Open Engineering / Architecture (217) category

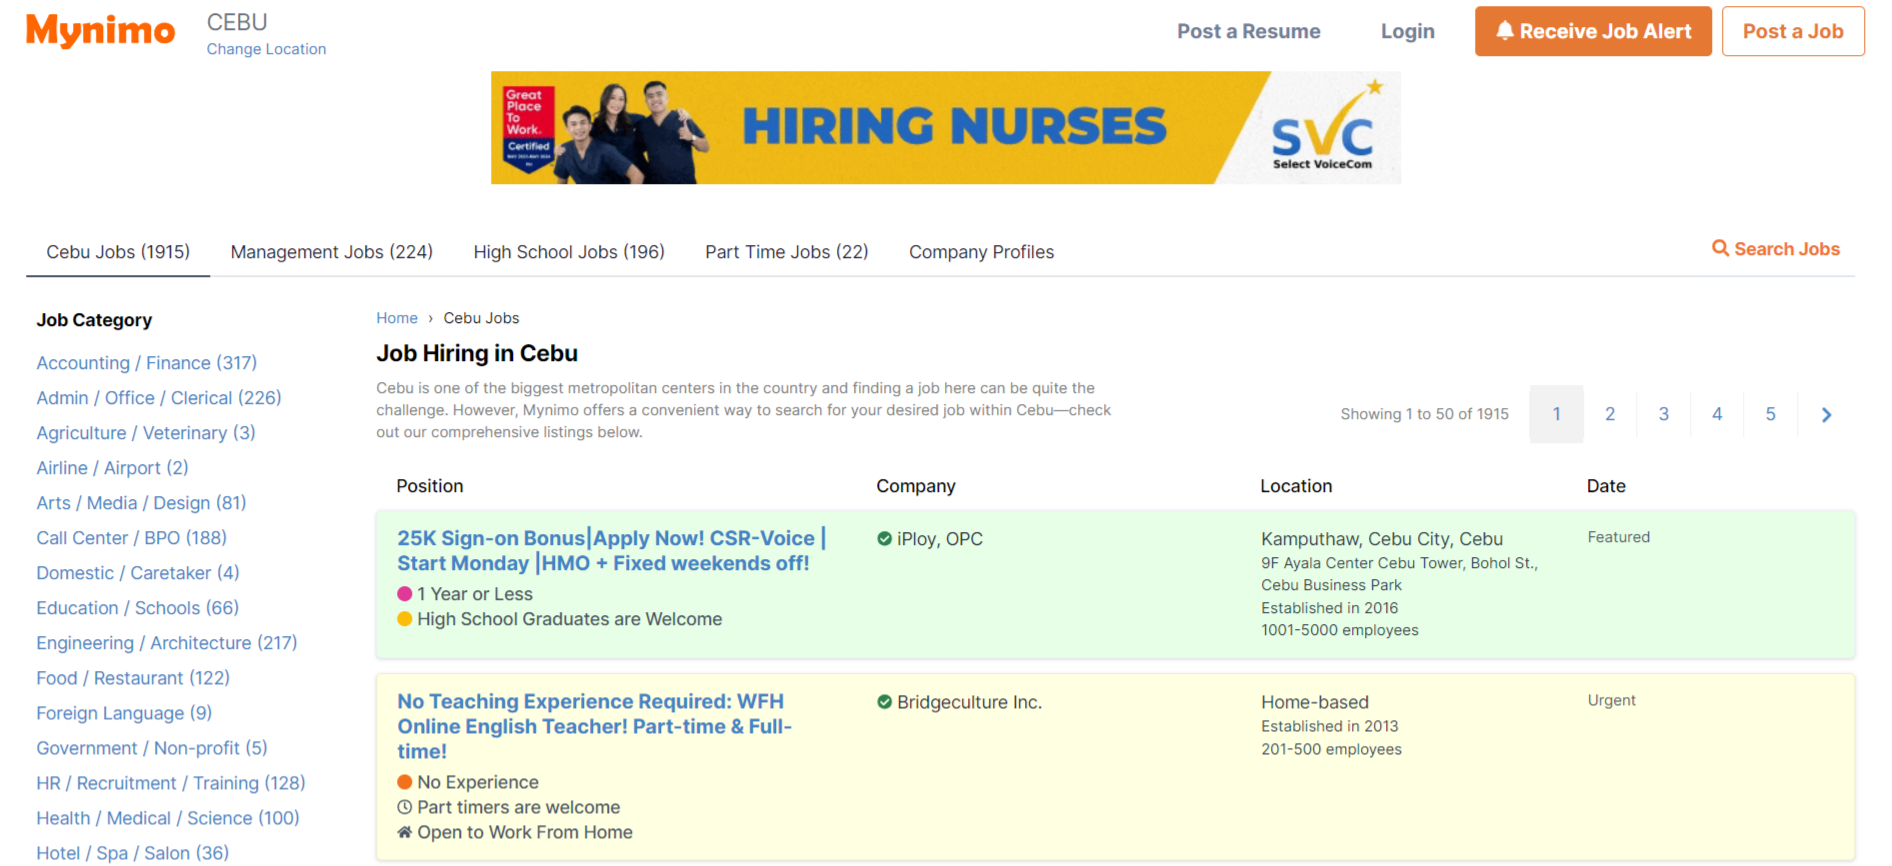coord(167,643)
